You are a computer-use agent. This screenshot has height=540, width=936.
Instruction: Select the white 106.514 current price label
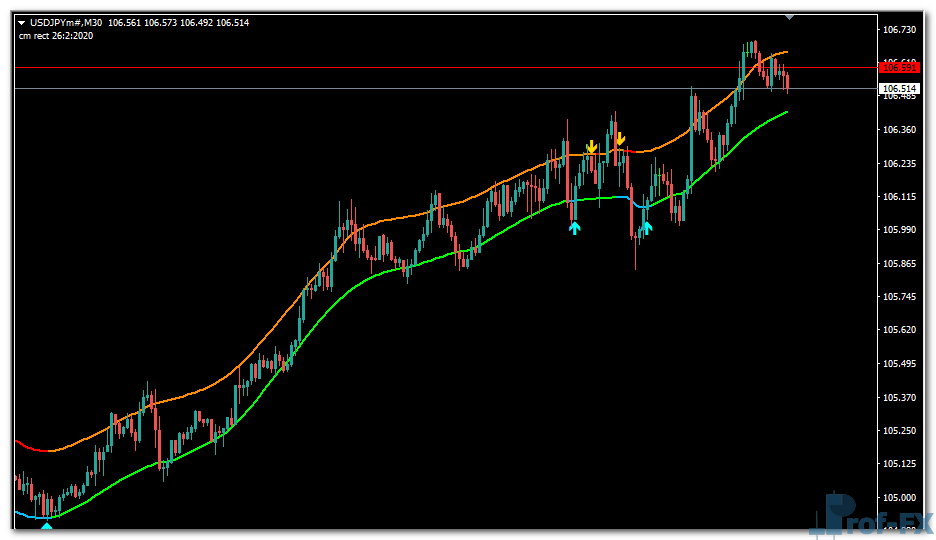(x=898, y=89)
